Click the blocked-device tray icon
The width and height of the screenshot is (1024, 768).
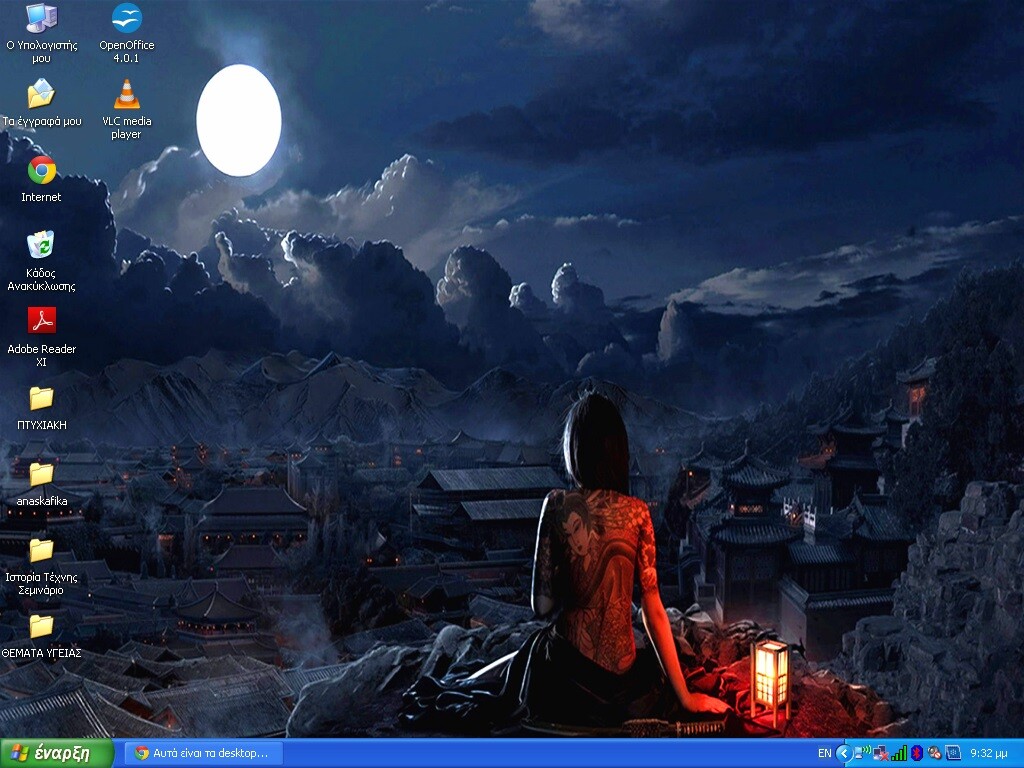click(935, 754)
